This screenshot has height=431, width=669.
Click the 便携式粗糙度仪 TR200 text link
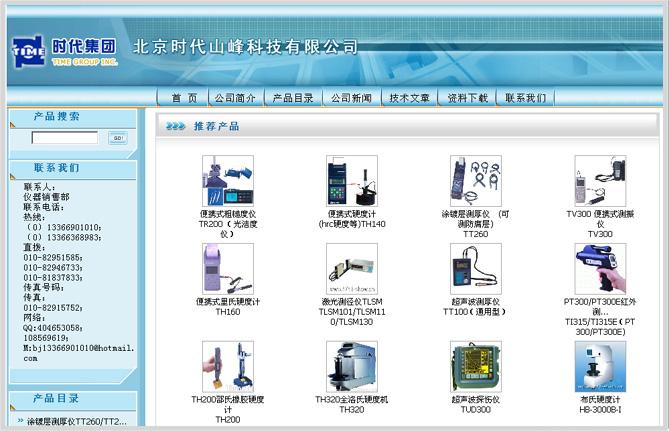(228, 224)
